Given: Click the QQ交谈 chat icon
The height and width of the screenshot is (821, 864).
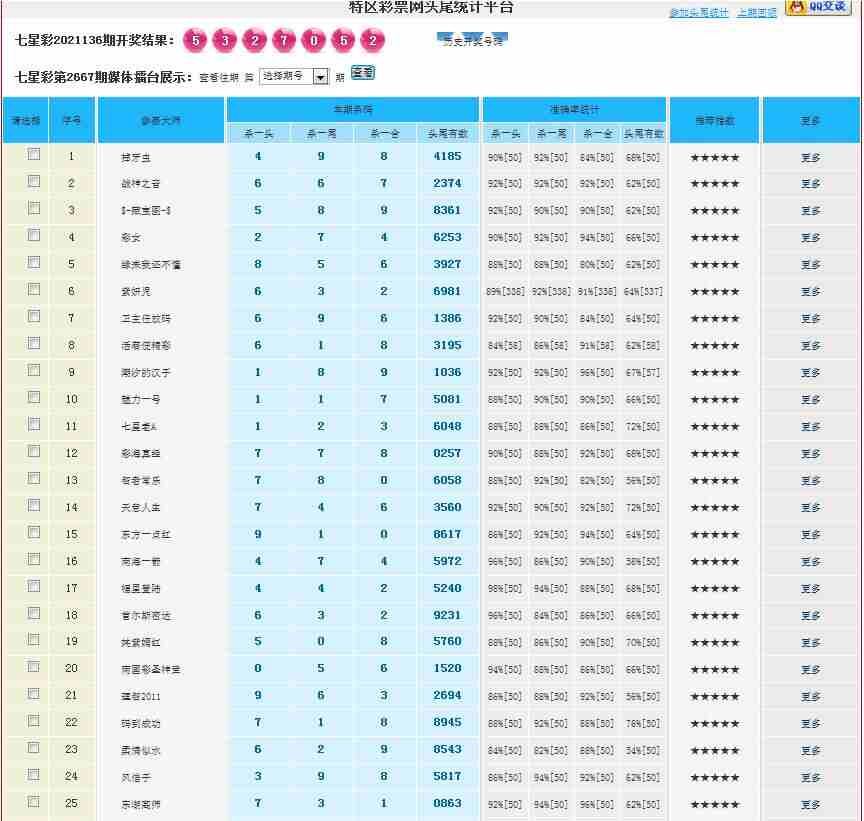Looking at the screenshot, I should tap(823, 7).
